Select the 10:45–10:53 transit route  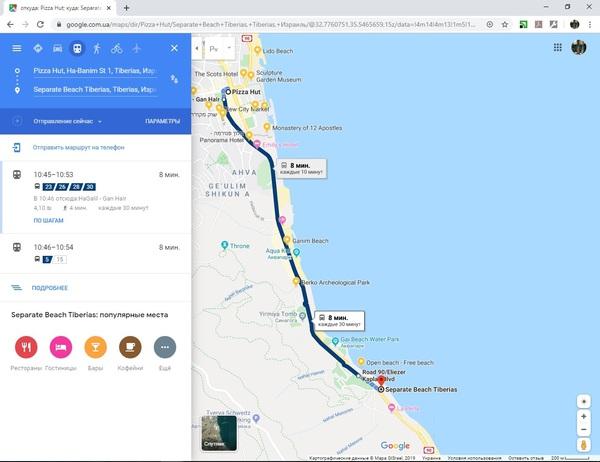click(96, 197)
